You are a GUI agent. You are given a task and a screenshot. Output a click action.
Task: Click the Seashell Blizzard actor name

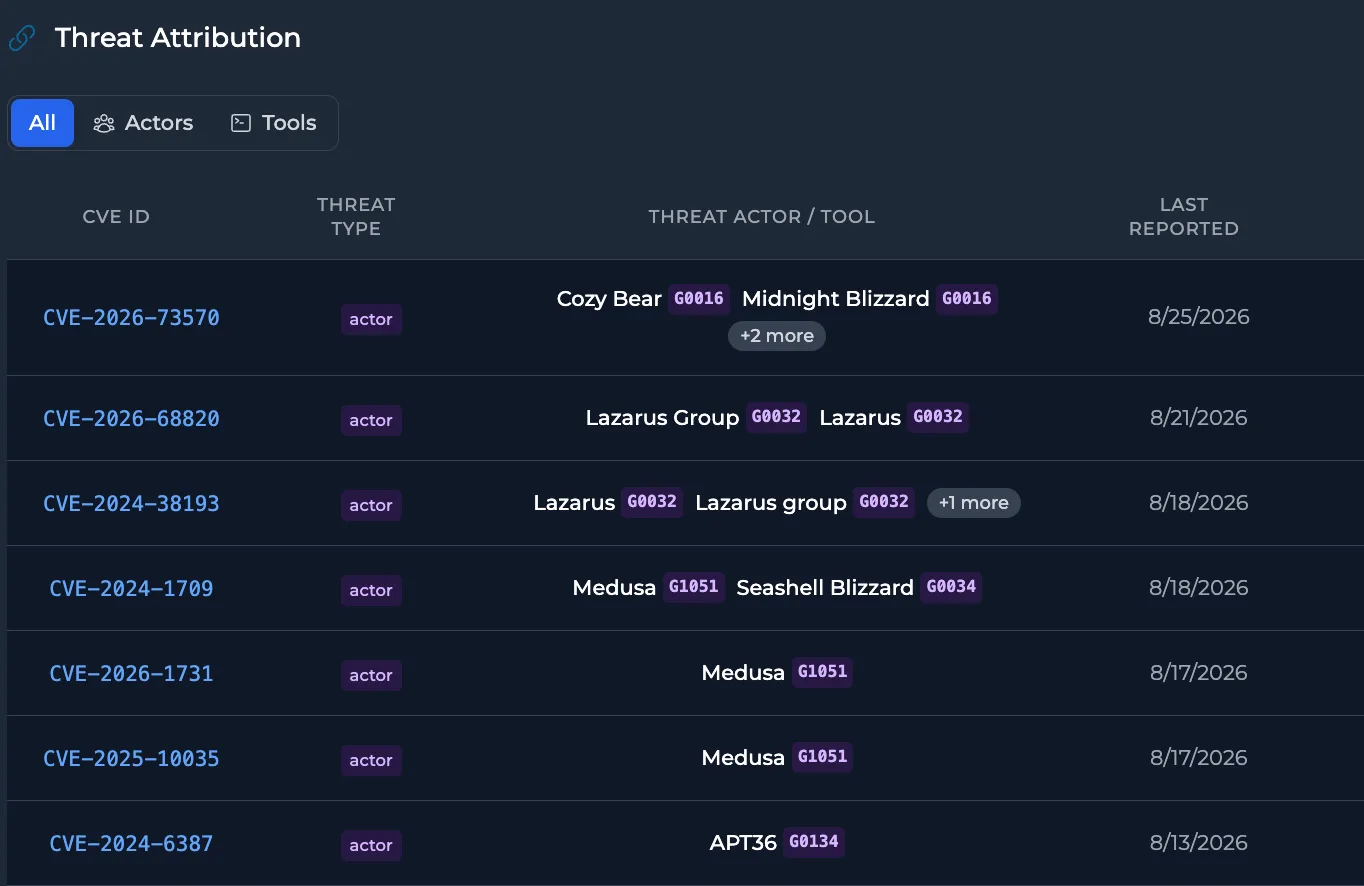pos(825,588)
